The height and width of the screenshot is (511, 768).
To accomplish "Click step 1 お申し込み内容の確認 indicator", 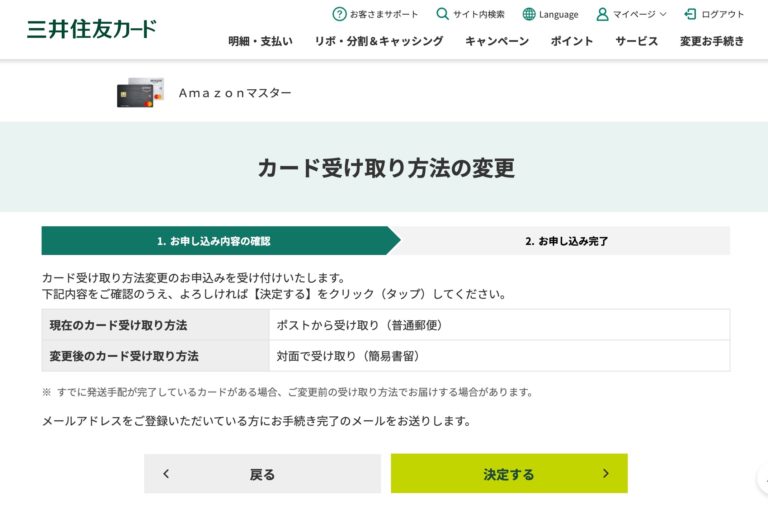I will 214,241.
